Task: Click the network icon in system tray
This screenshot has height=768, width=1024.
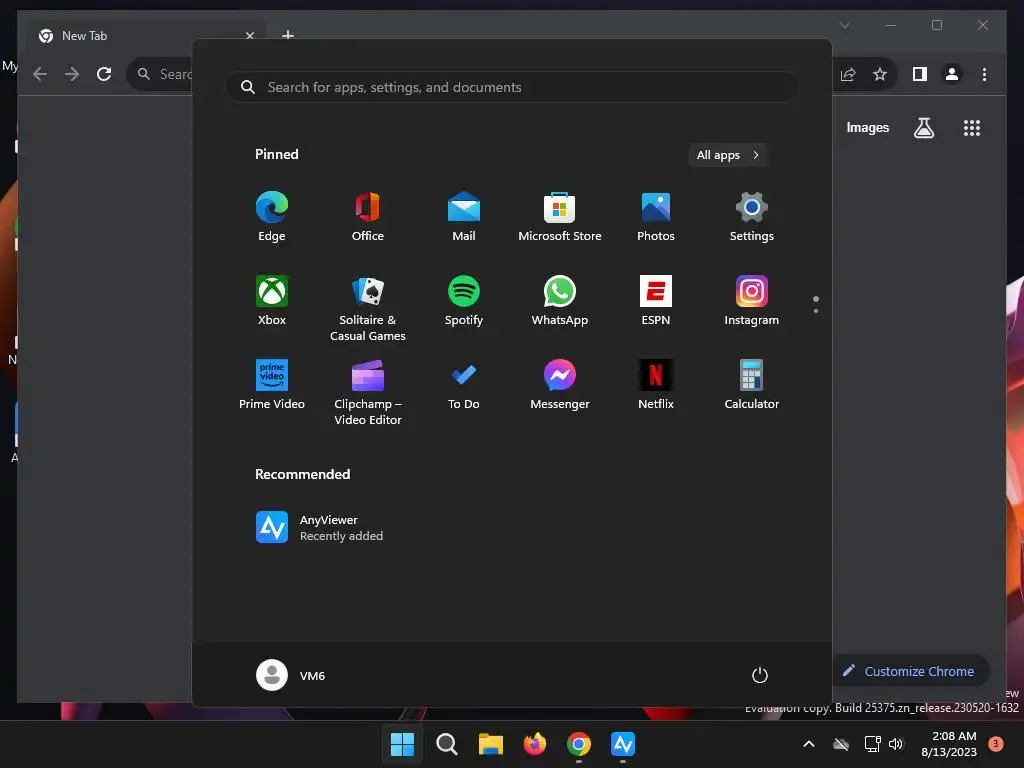Action: [x=872, y=744]
